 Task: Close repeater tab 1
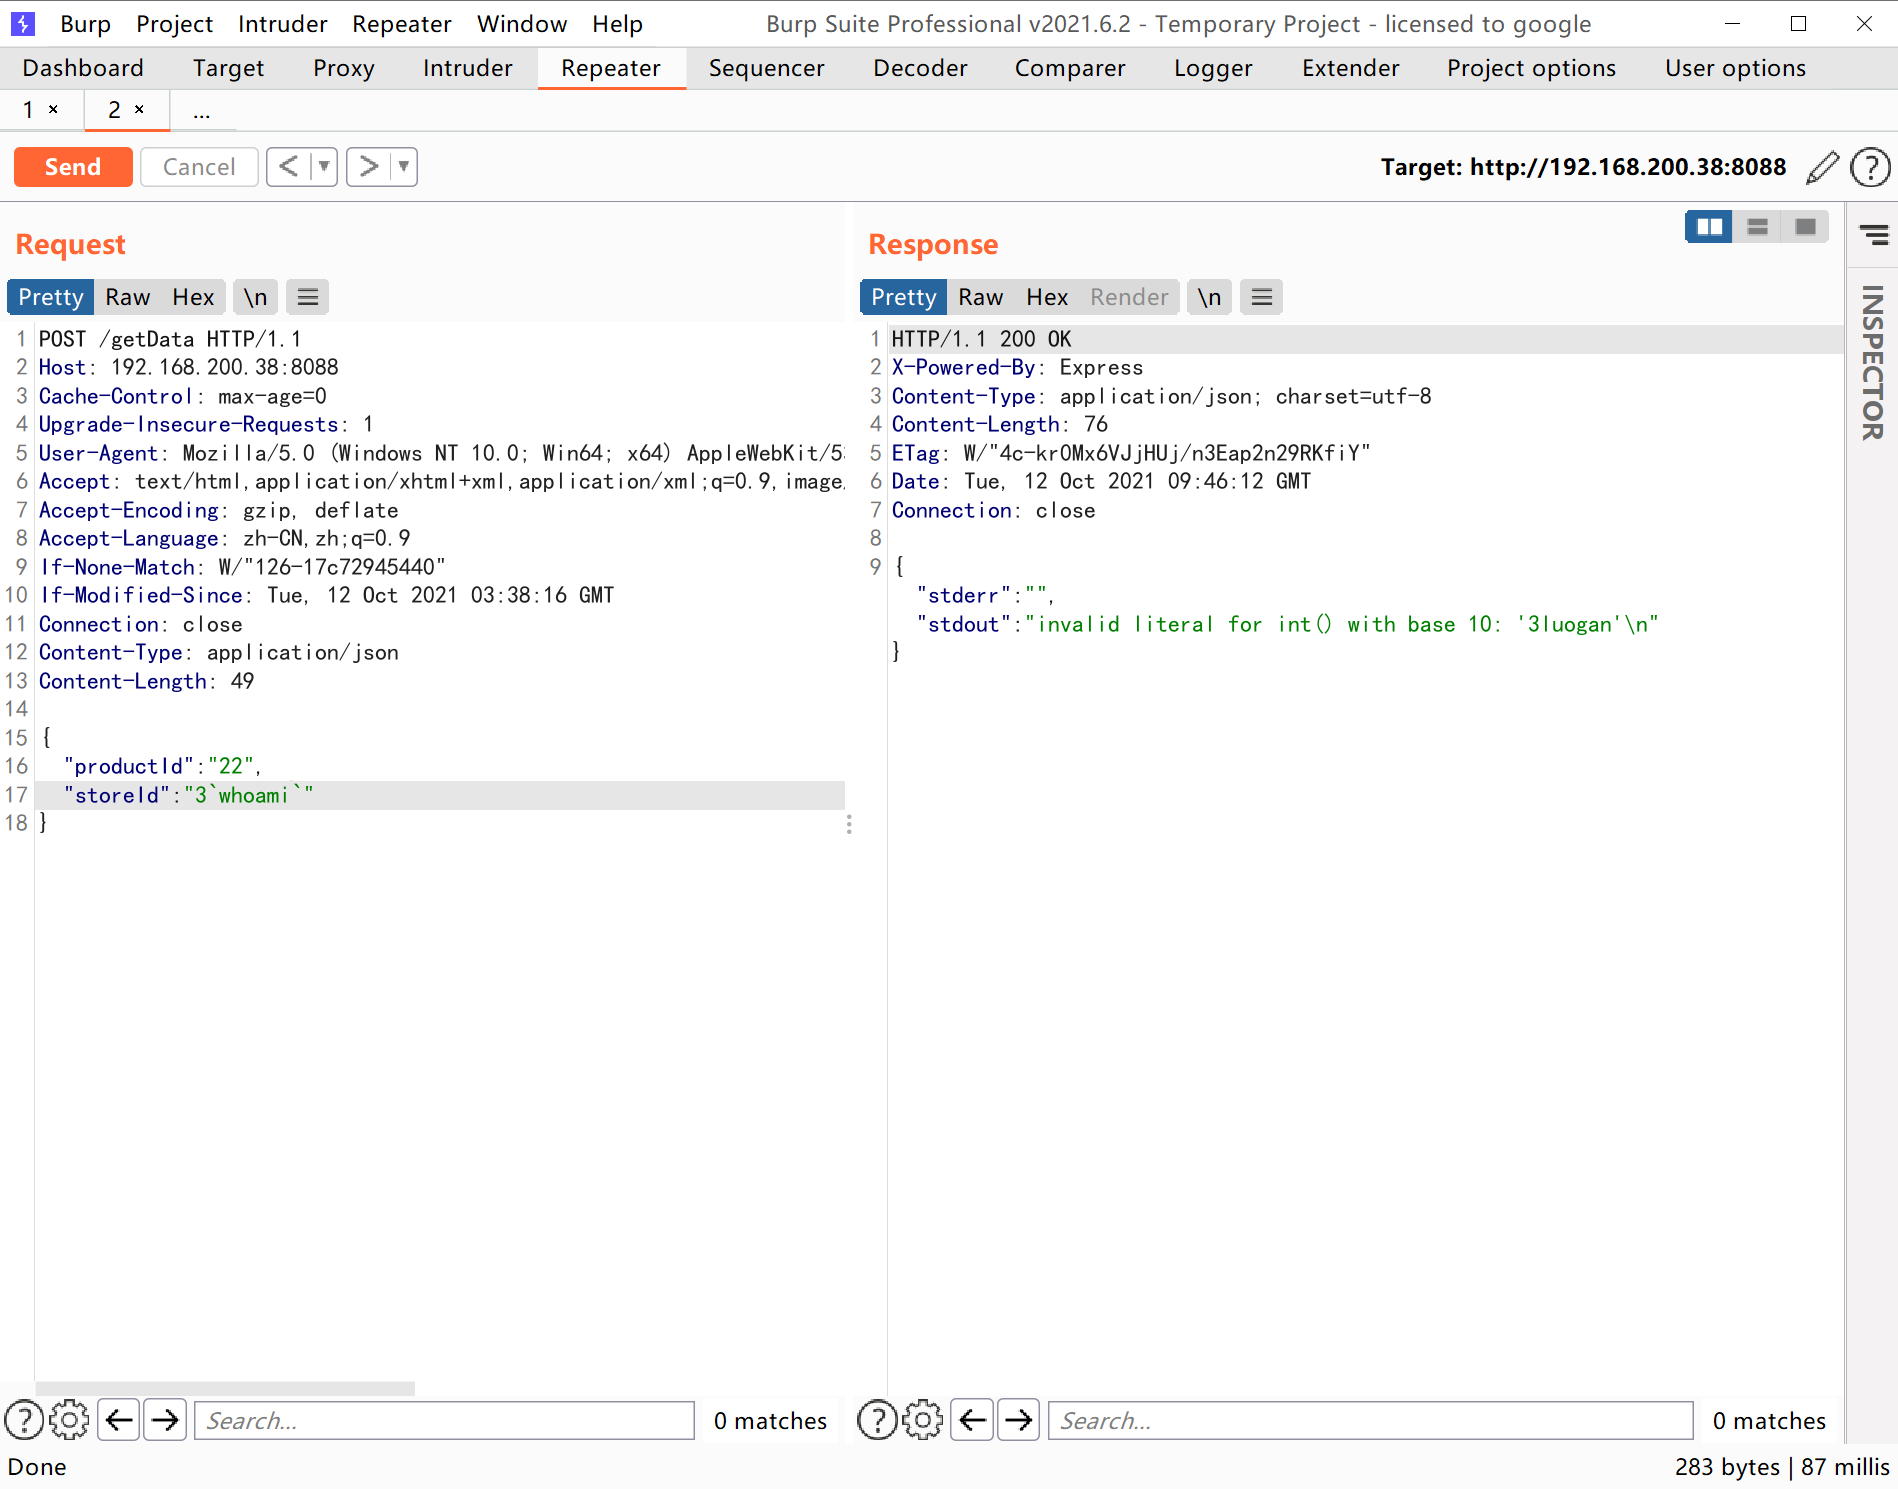click(x=53, y=109)
